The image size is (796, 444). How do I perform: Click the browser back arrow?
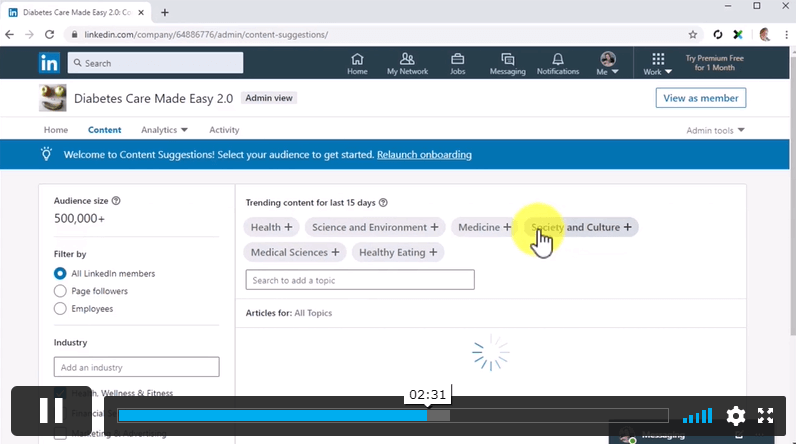pyautogui.click(x=10, y=35)
